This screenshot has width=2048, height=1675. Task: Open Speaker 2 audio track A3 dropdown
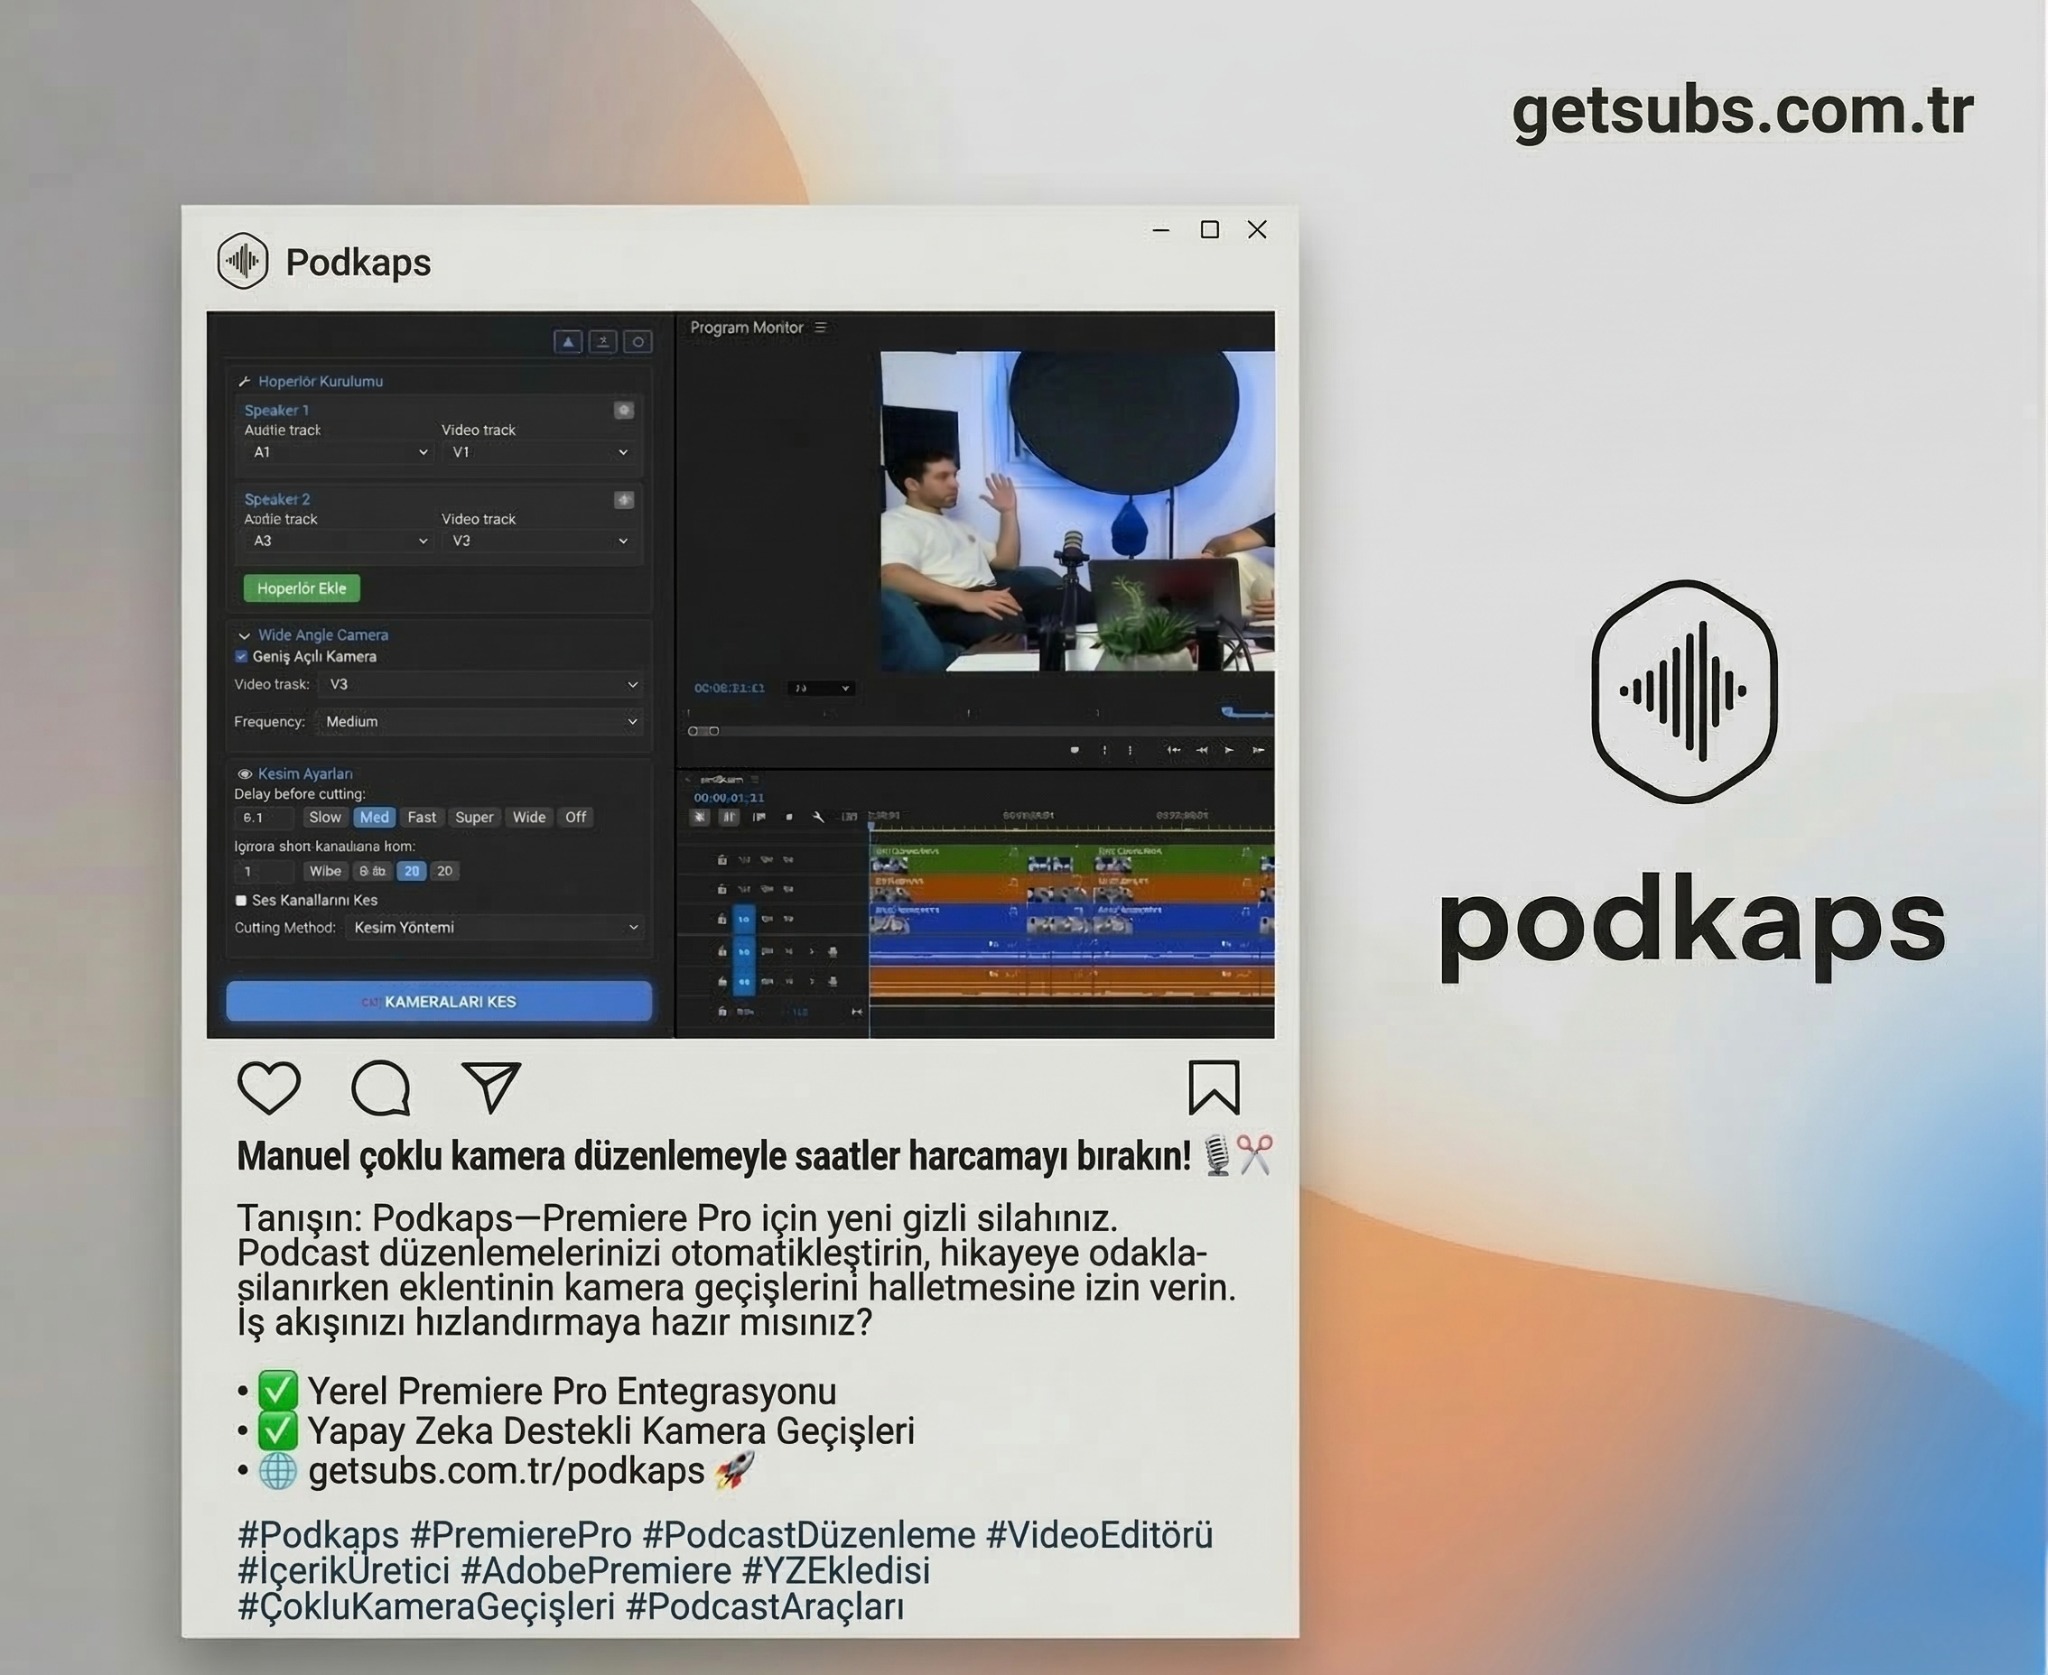click(x=338, y=541)
